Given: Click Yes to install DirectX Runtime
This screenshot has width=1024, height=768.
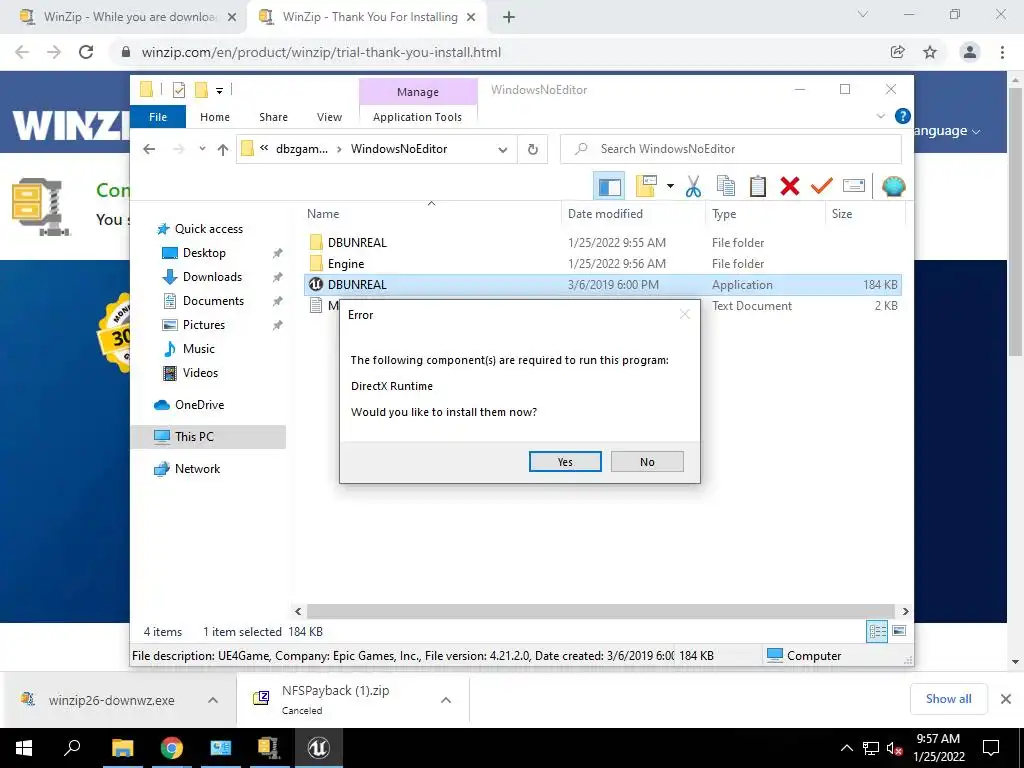Looking at the screenshot, I should point(565,462).
